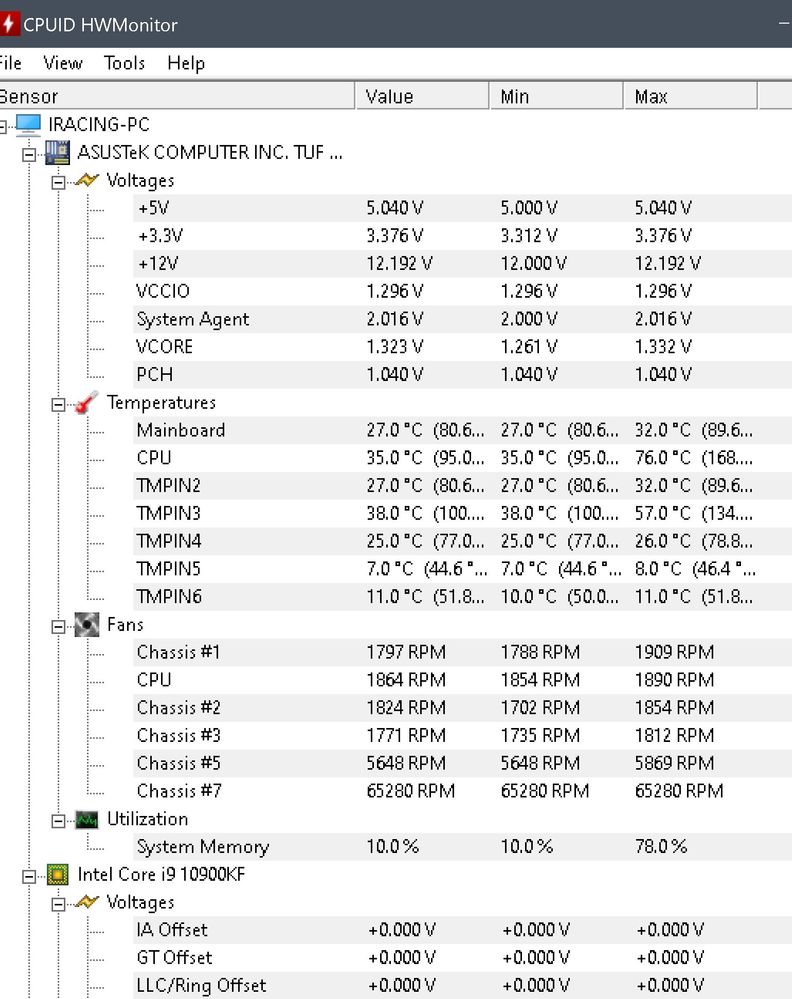
Task: Select the CPU fan row
Action: 462,680
